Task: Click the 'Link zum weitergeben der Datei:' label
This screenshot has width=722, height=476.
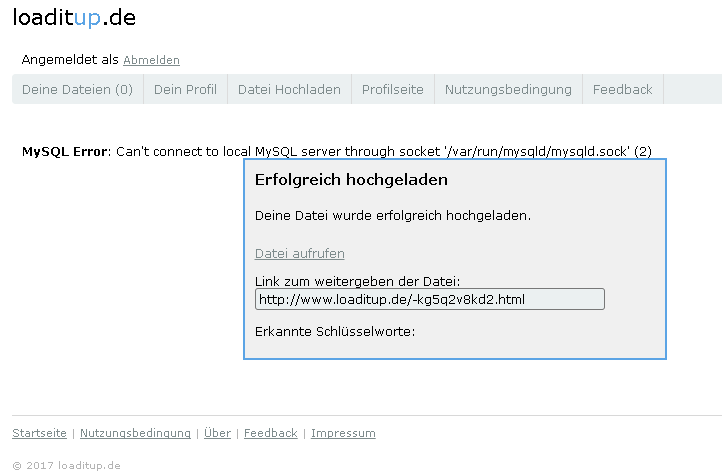Action: point(357,281)
